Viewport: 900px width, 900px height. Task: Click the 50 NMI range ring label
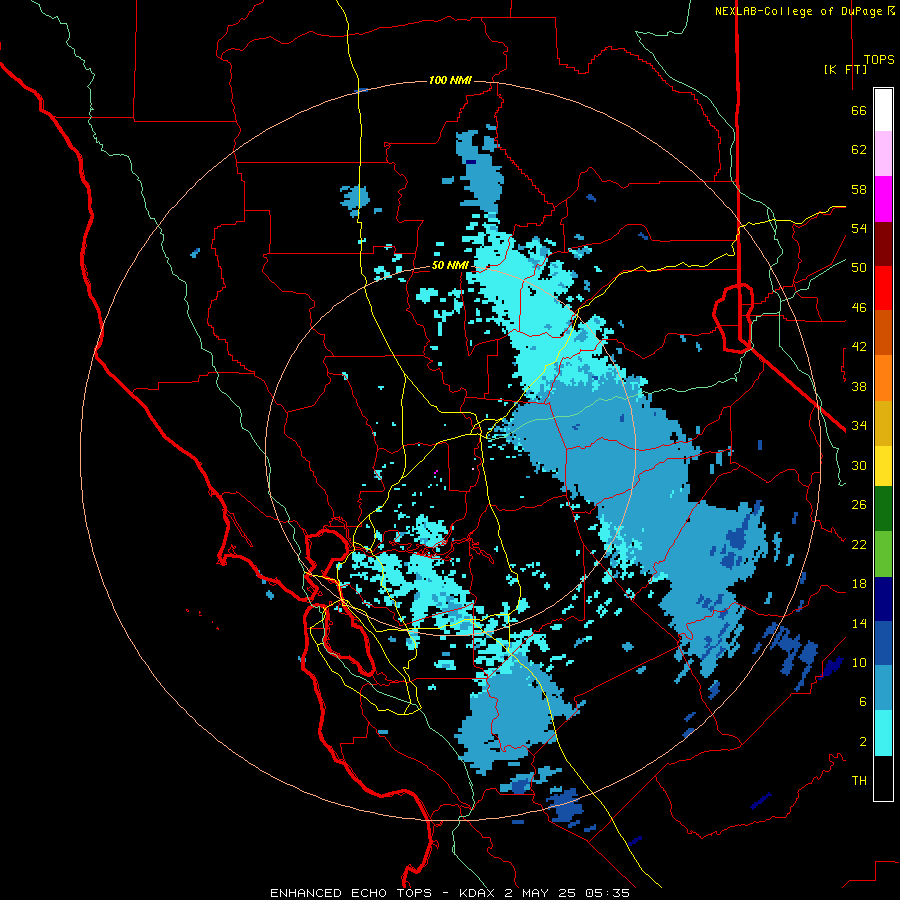(x=450, y=265)
